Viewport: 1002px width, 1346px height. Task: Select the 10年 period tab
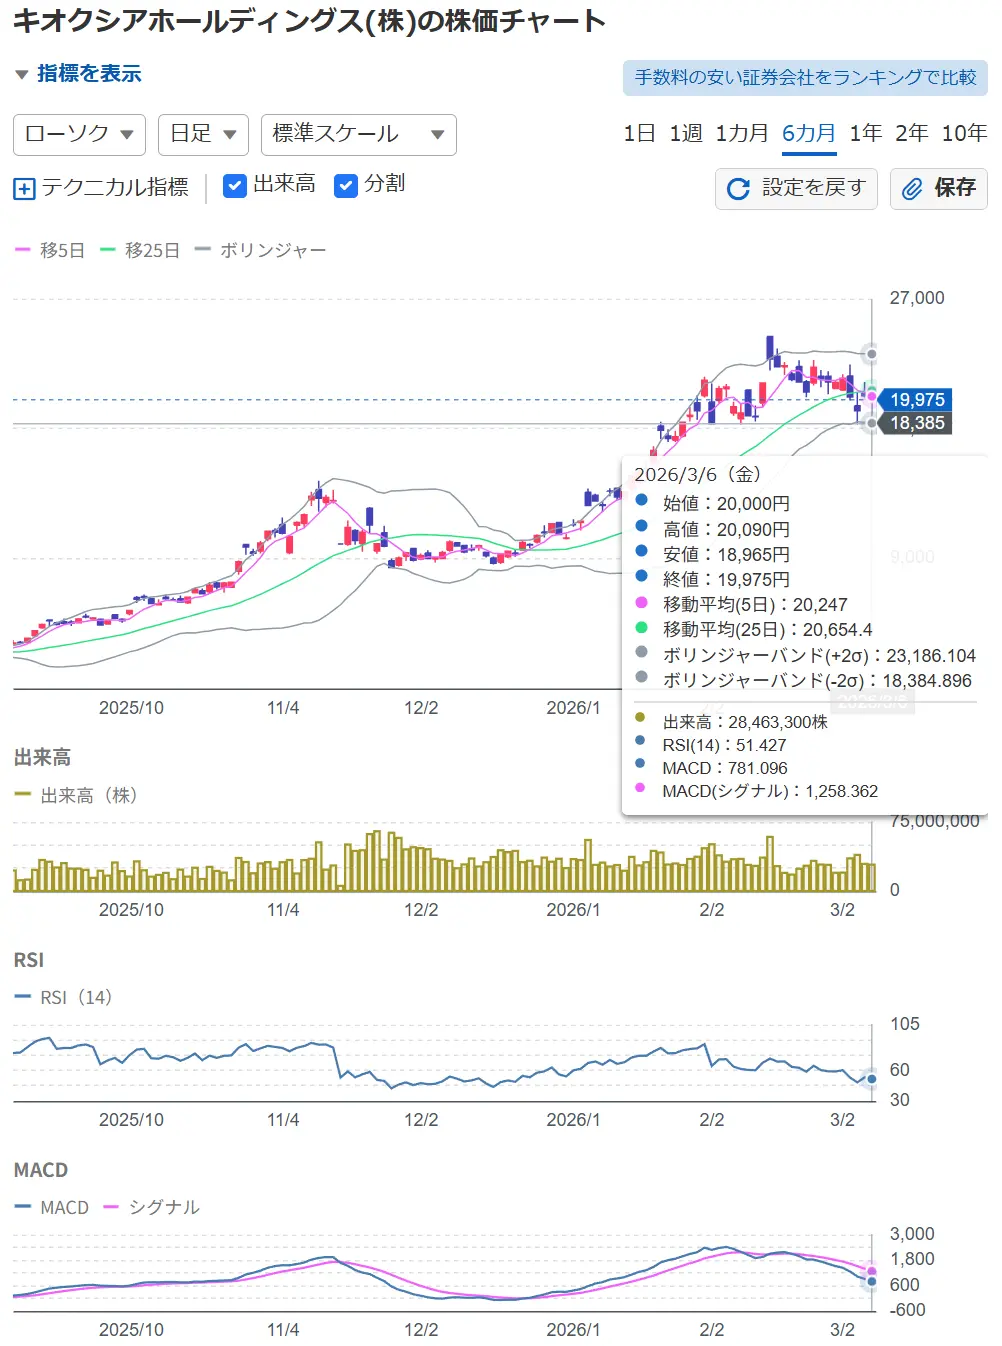[x=964, y=133]
